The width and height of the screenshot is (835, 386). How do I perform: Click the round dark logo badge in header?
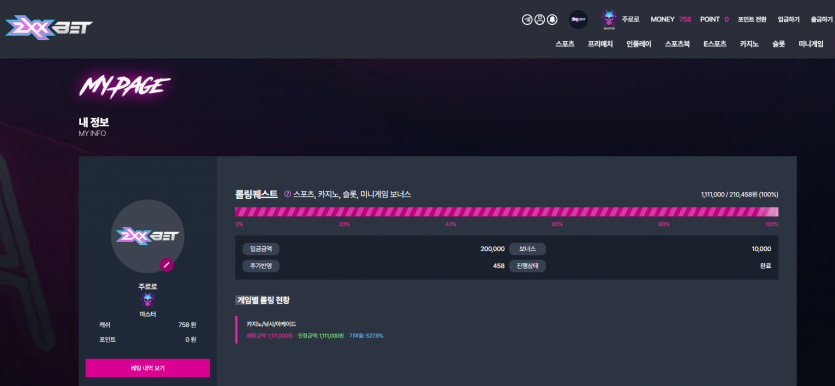point(578,19)
